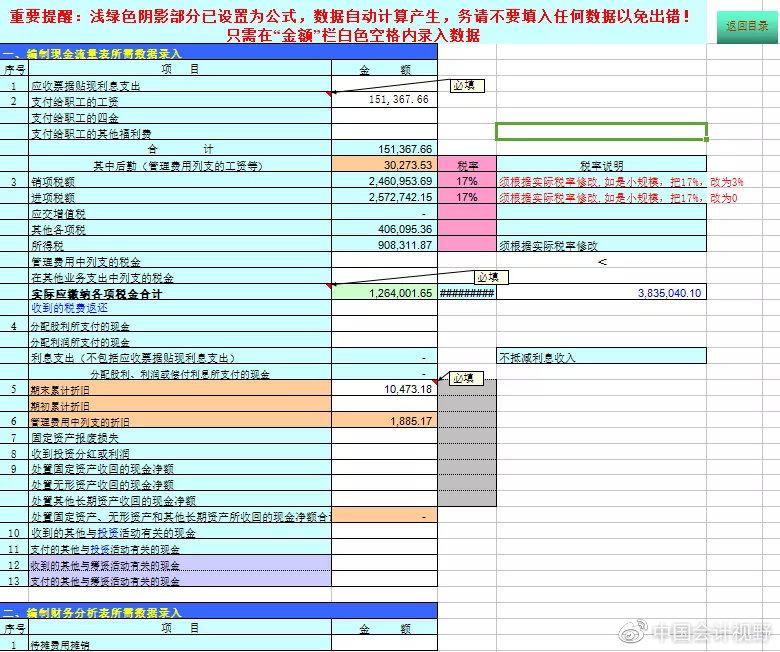This screenshot has height=652, width=780.
Task: Select 进项税额 amount 2,572,742.15
Action: 385,196
